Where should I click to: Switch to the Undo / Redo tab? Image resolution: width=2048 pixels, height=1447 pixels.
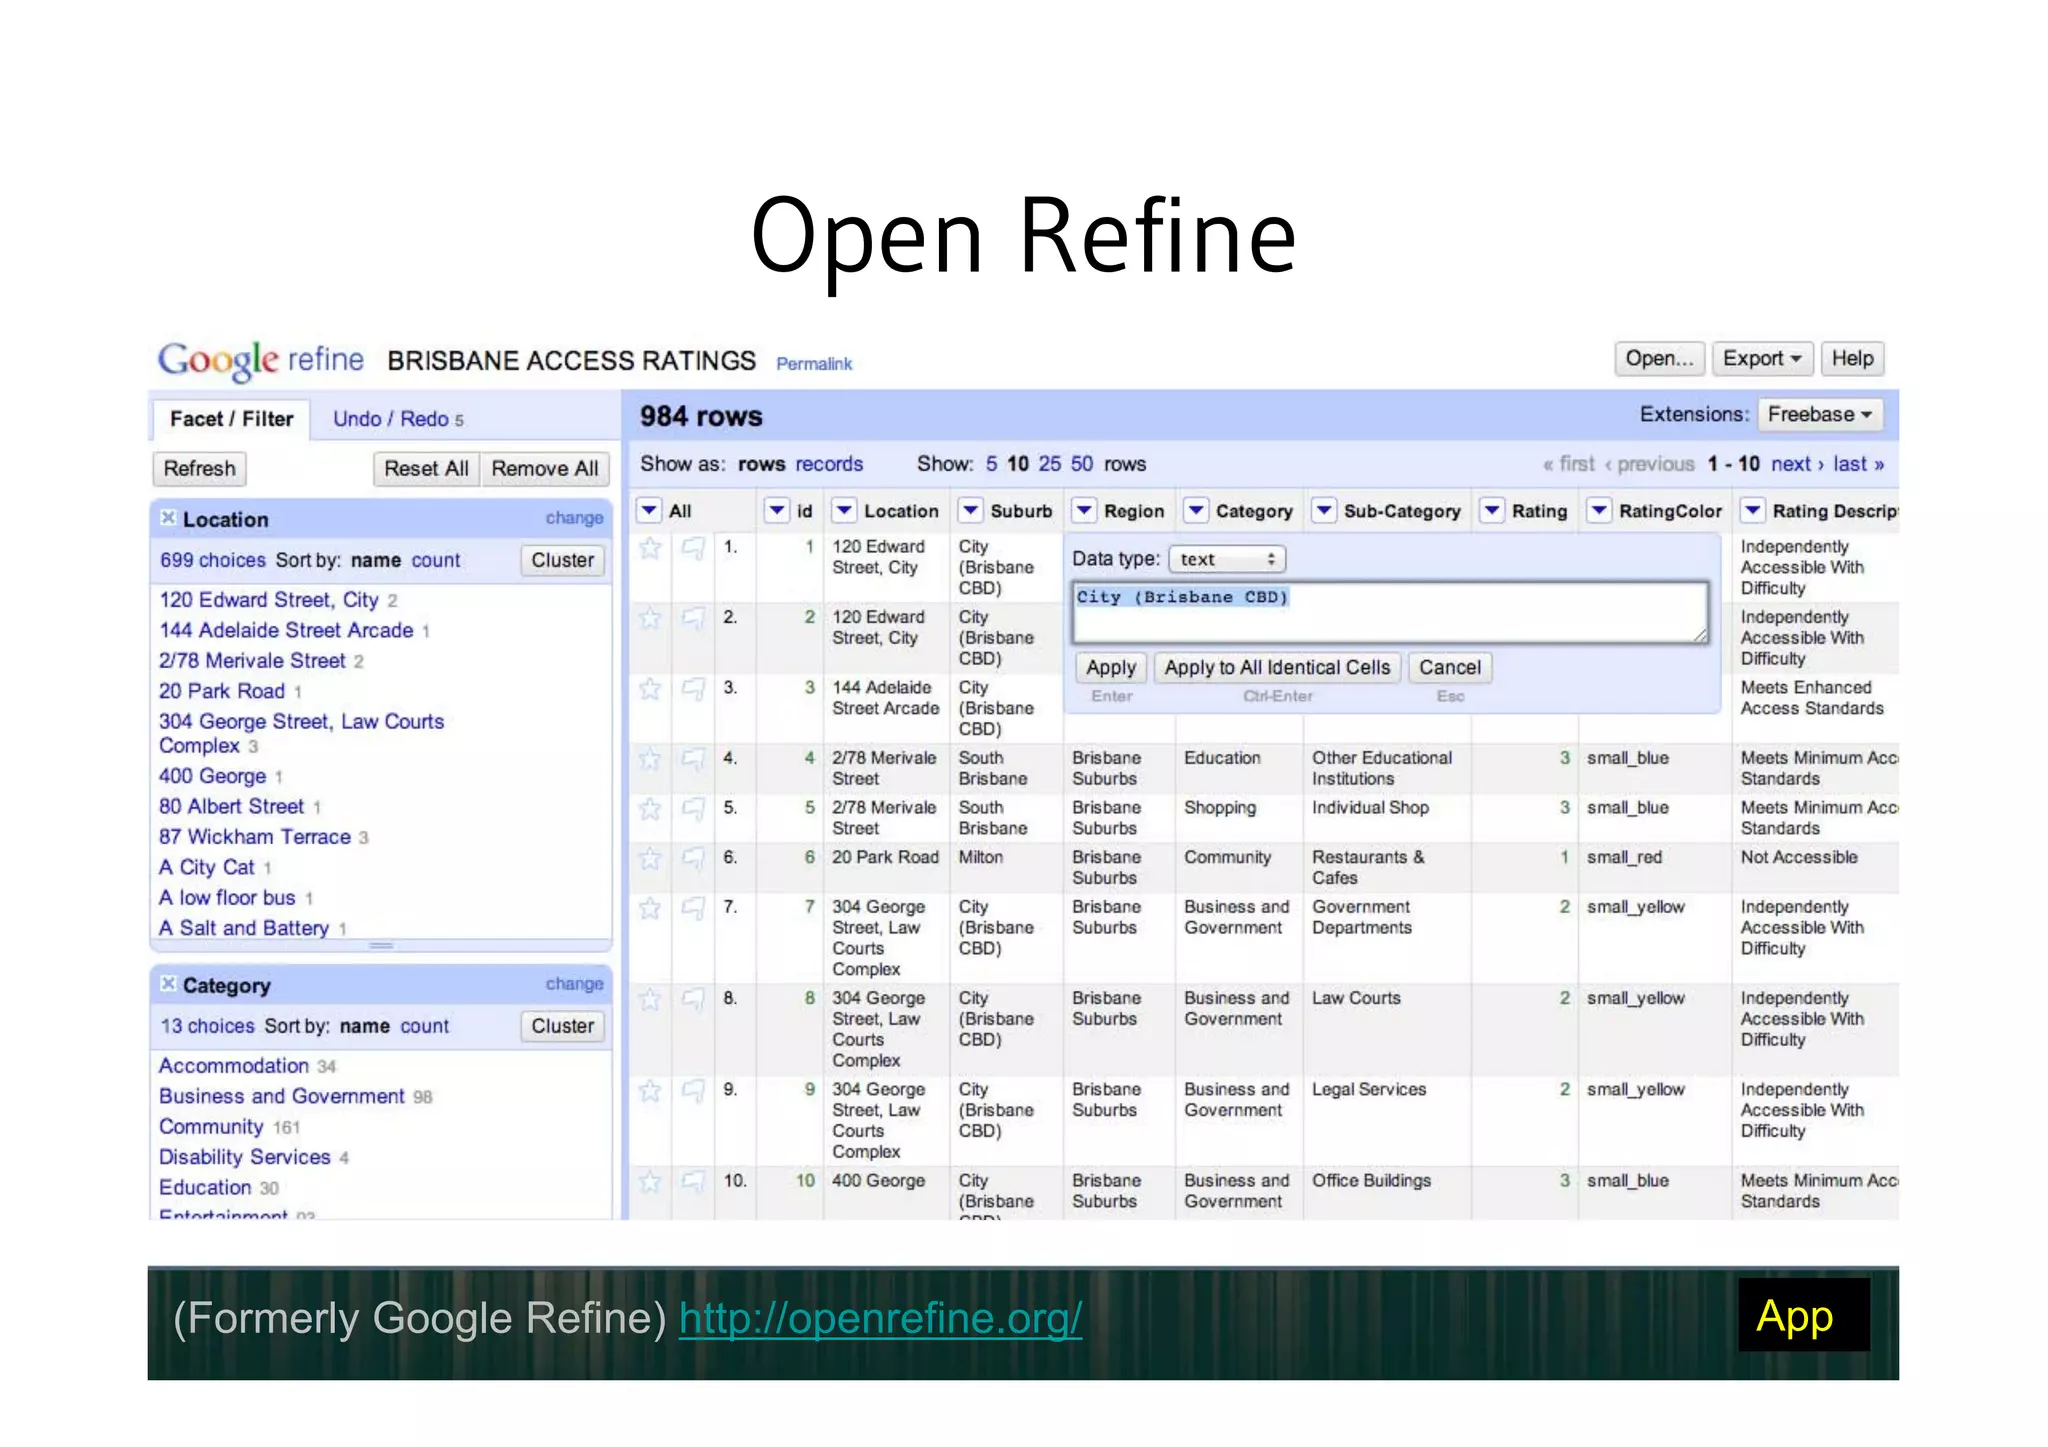click(x=398, y=419)
